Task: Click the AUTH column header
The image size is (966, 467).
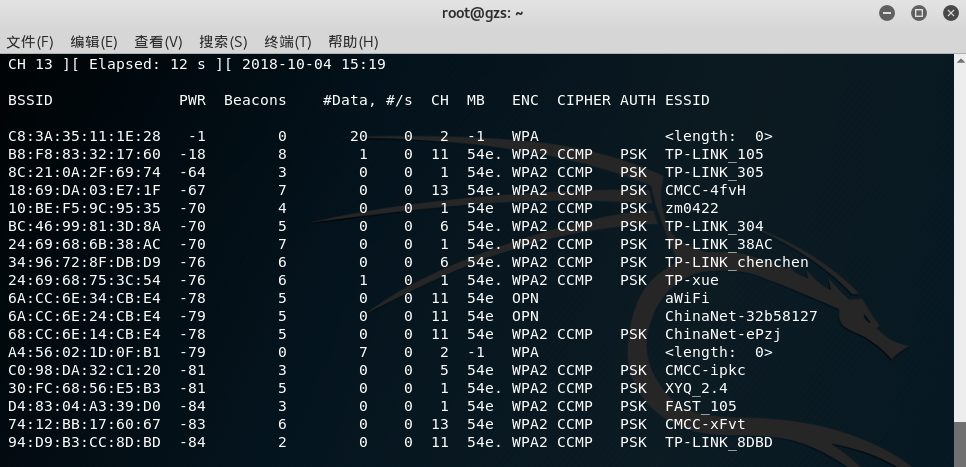Action: 638,100
